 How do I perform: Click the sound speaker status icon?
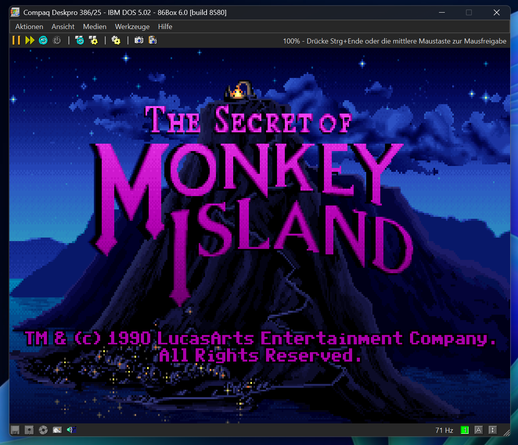tap(71, 430)
